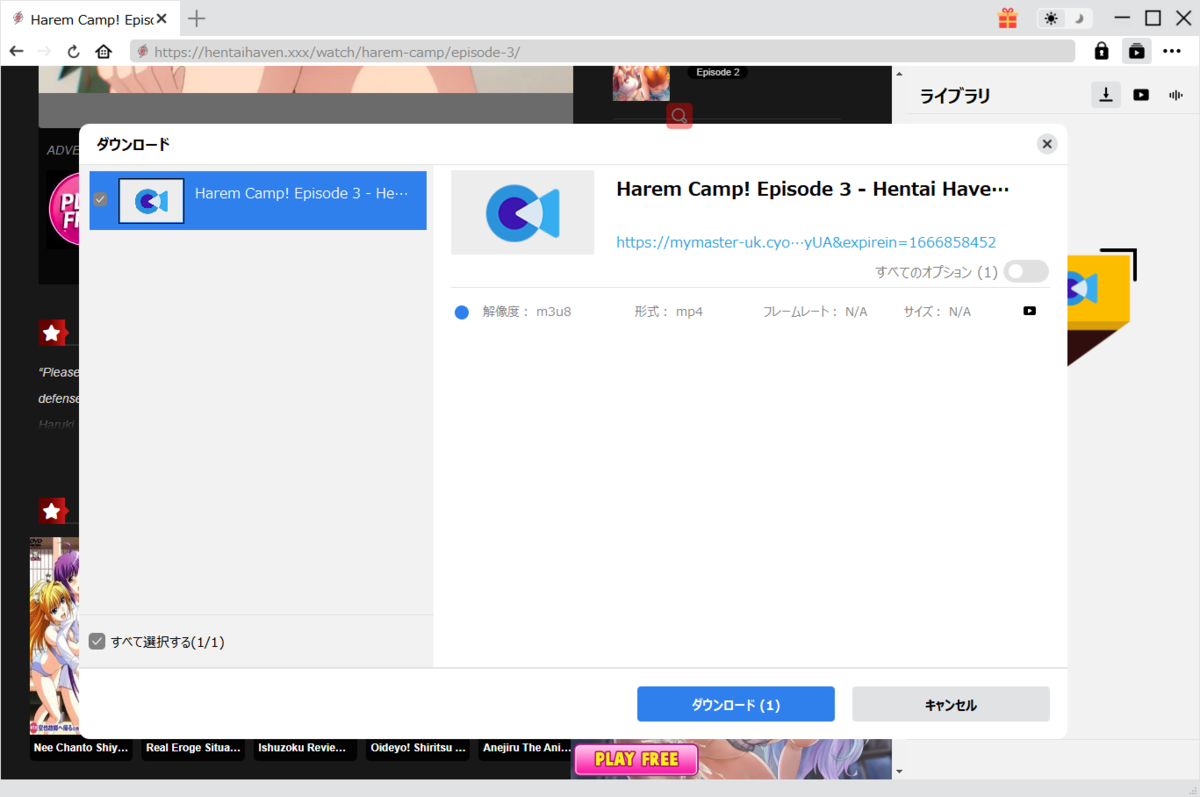
Task: Select the Harem Camp! Epis browser tab
Action: coord(90,19)
